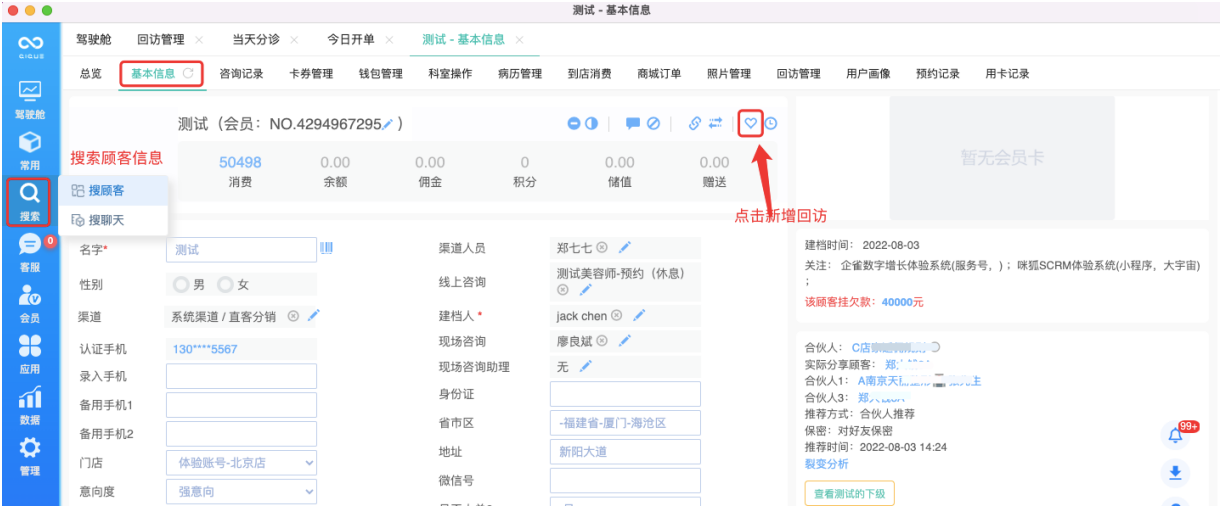Open the 应用 apps icon in sidebar

pos(30,355)
